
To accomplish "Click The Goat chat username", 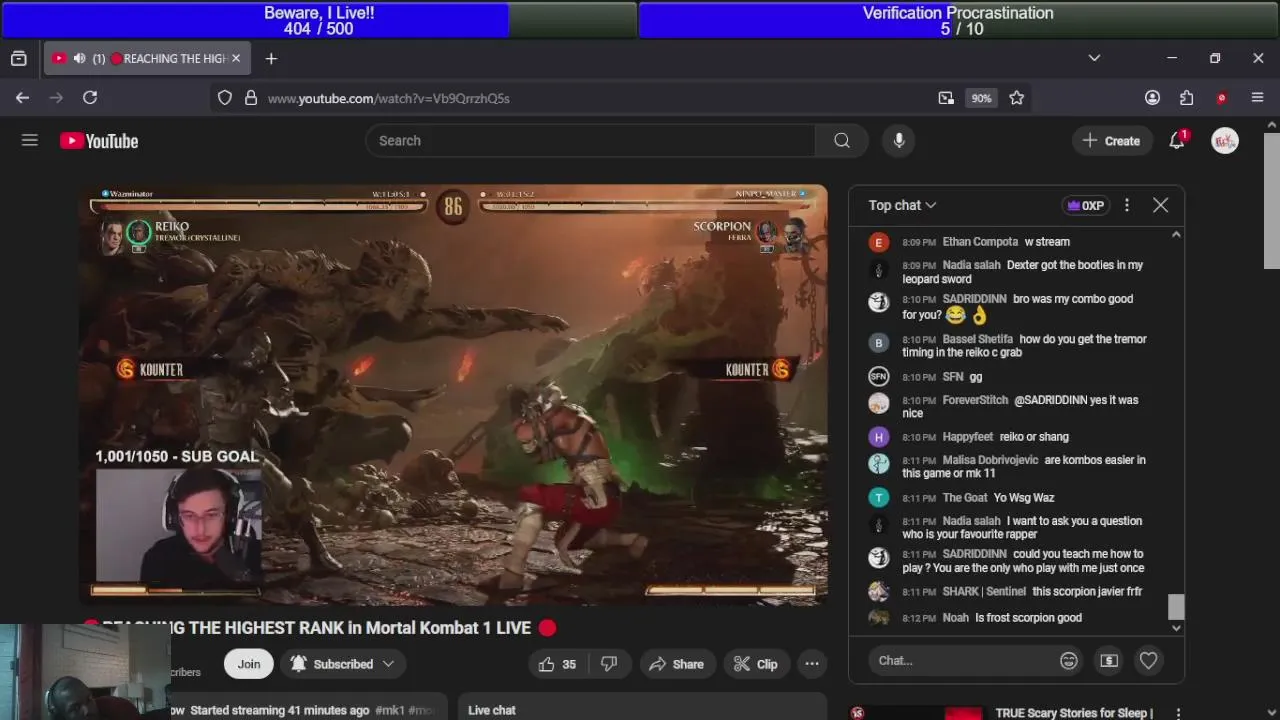I will click(965, 498).
